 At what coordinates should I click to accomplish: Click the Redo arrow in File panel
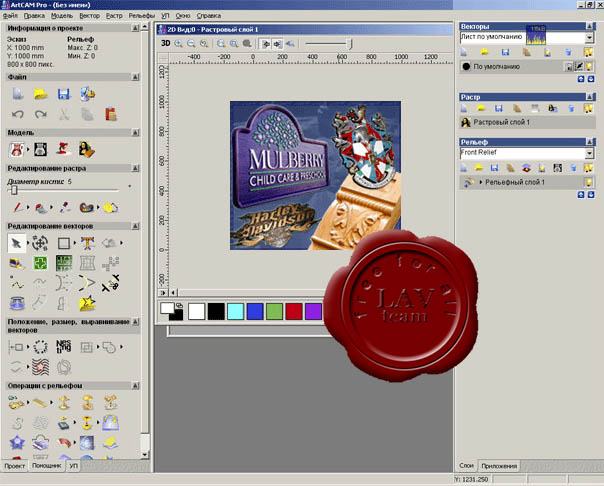(41, 114)
